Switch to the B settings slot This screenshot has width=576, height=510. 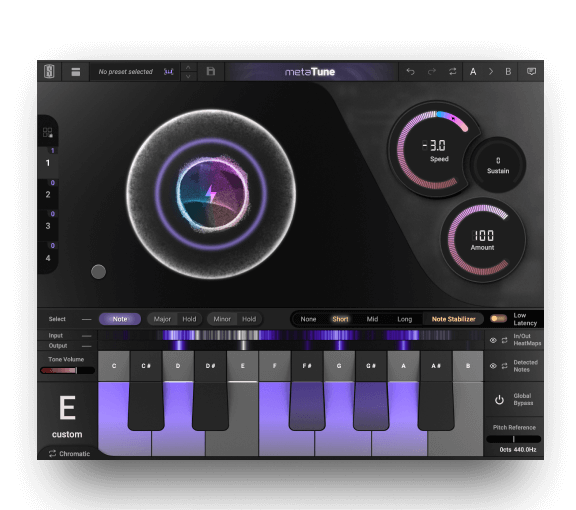tap(508, 72)
